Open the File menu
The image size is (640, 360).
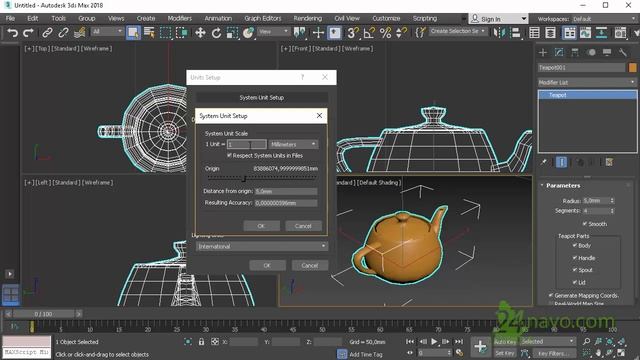[x=10, y=18]
